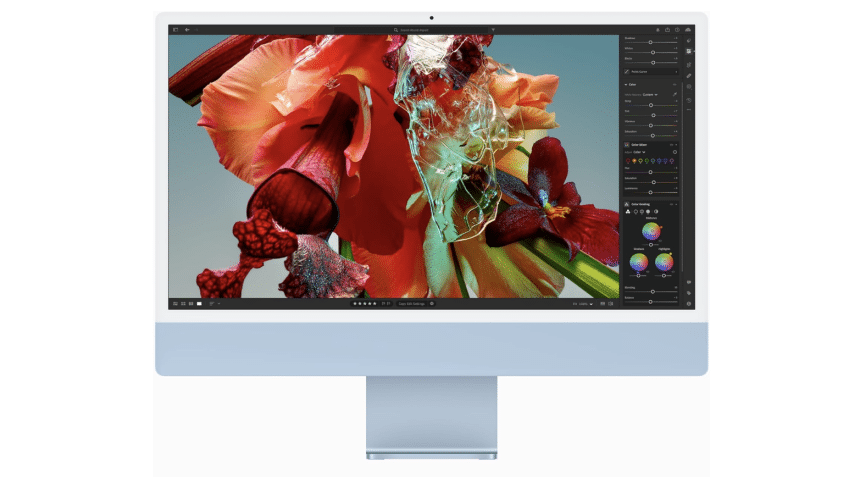
Task: Adjust the Vibrance slider handle
Action: [651, 126]
